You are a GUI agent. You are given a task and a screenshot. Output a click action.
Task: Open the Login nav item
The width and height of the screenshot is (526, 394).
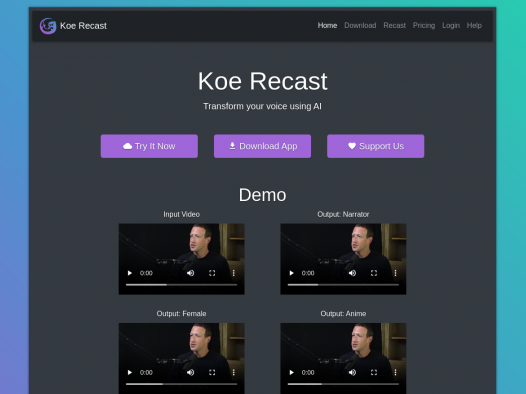pos(451,25)
